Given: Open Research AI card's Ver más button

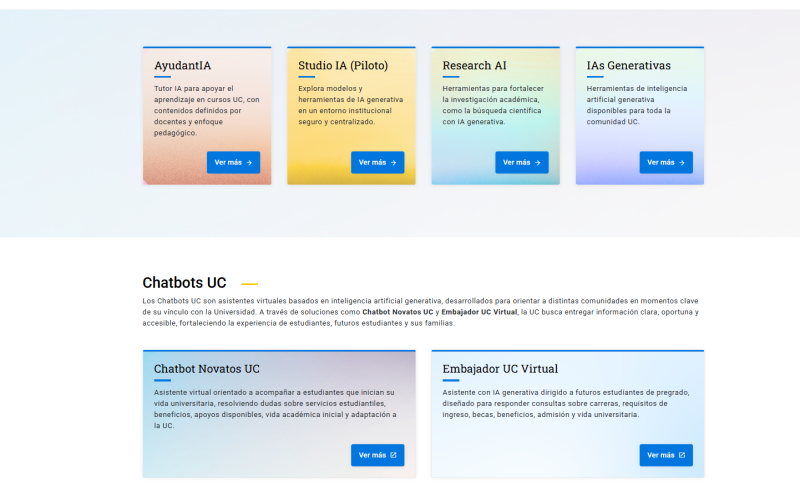Looking at the screenshot, I should click(x=522, y=162).
